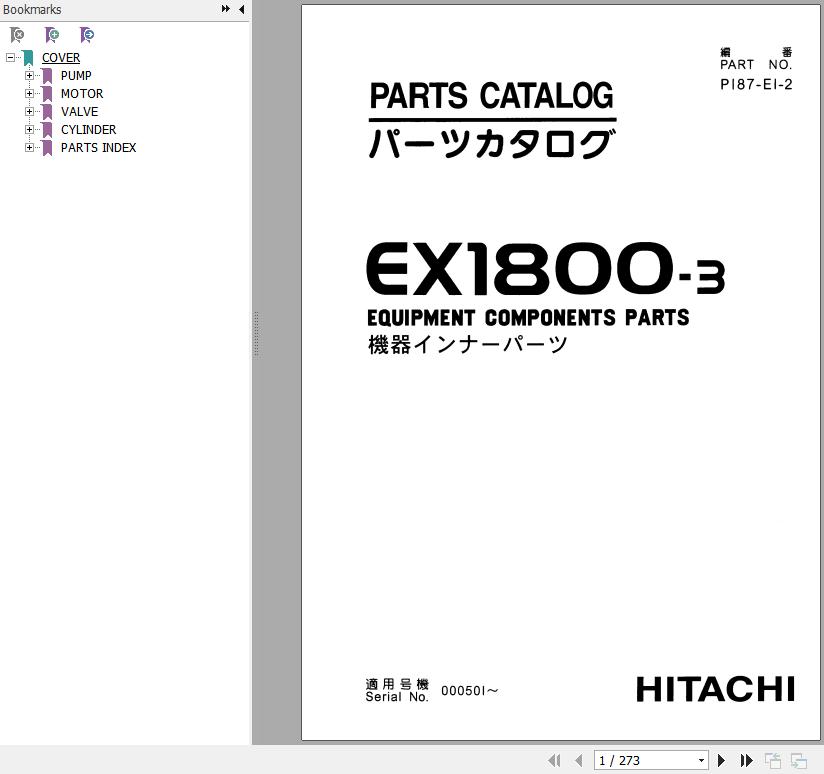Click the purple MOTOR bookmark ribbon icon

pos(47,94)
